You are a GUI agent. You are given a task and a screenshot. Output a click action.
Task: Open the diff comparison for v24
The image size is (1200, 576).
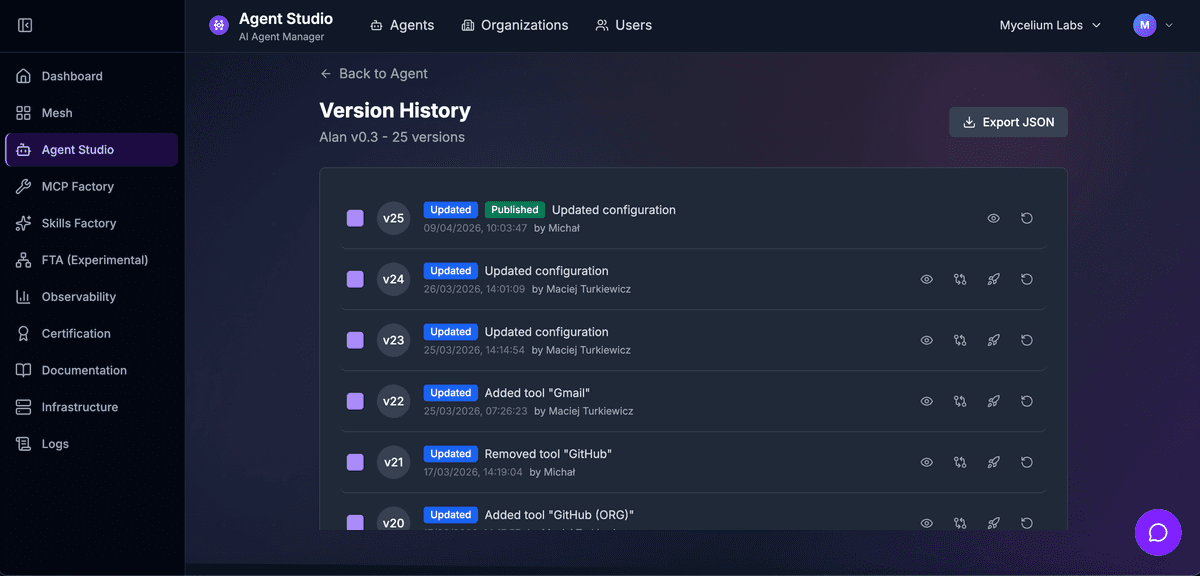tap(960, 279)
